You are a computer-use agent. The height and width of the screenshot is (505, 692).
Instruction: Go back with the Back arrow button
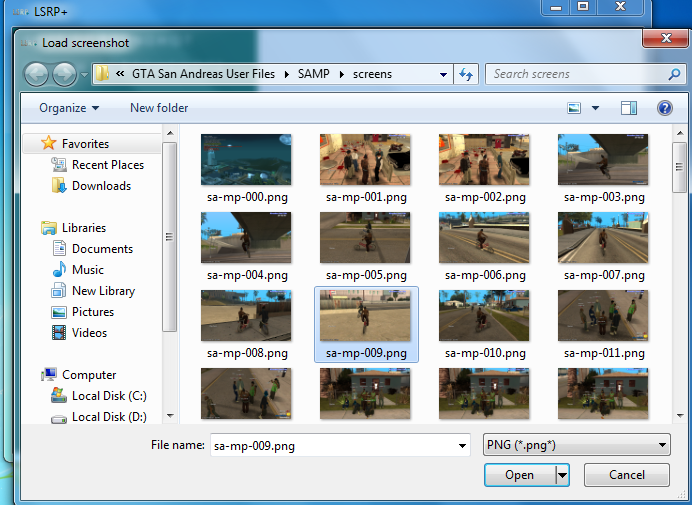[36, 74]
